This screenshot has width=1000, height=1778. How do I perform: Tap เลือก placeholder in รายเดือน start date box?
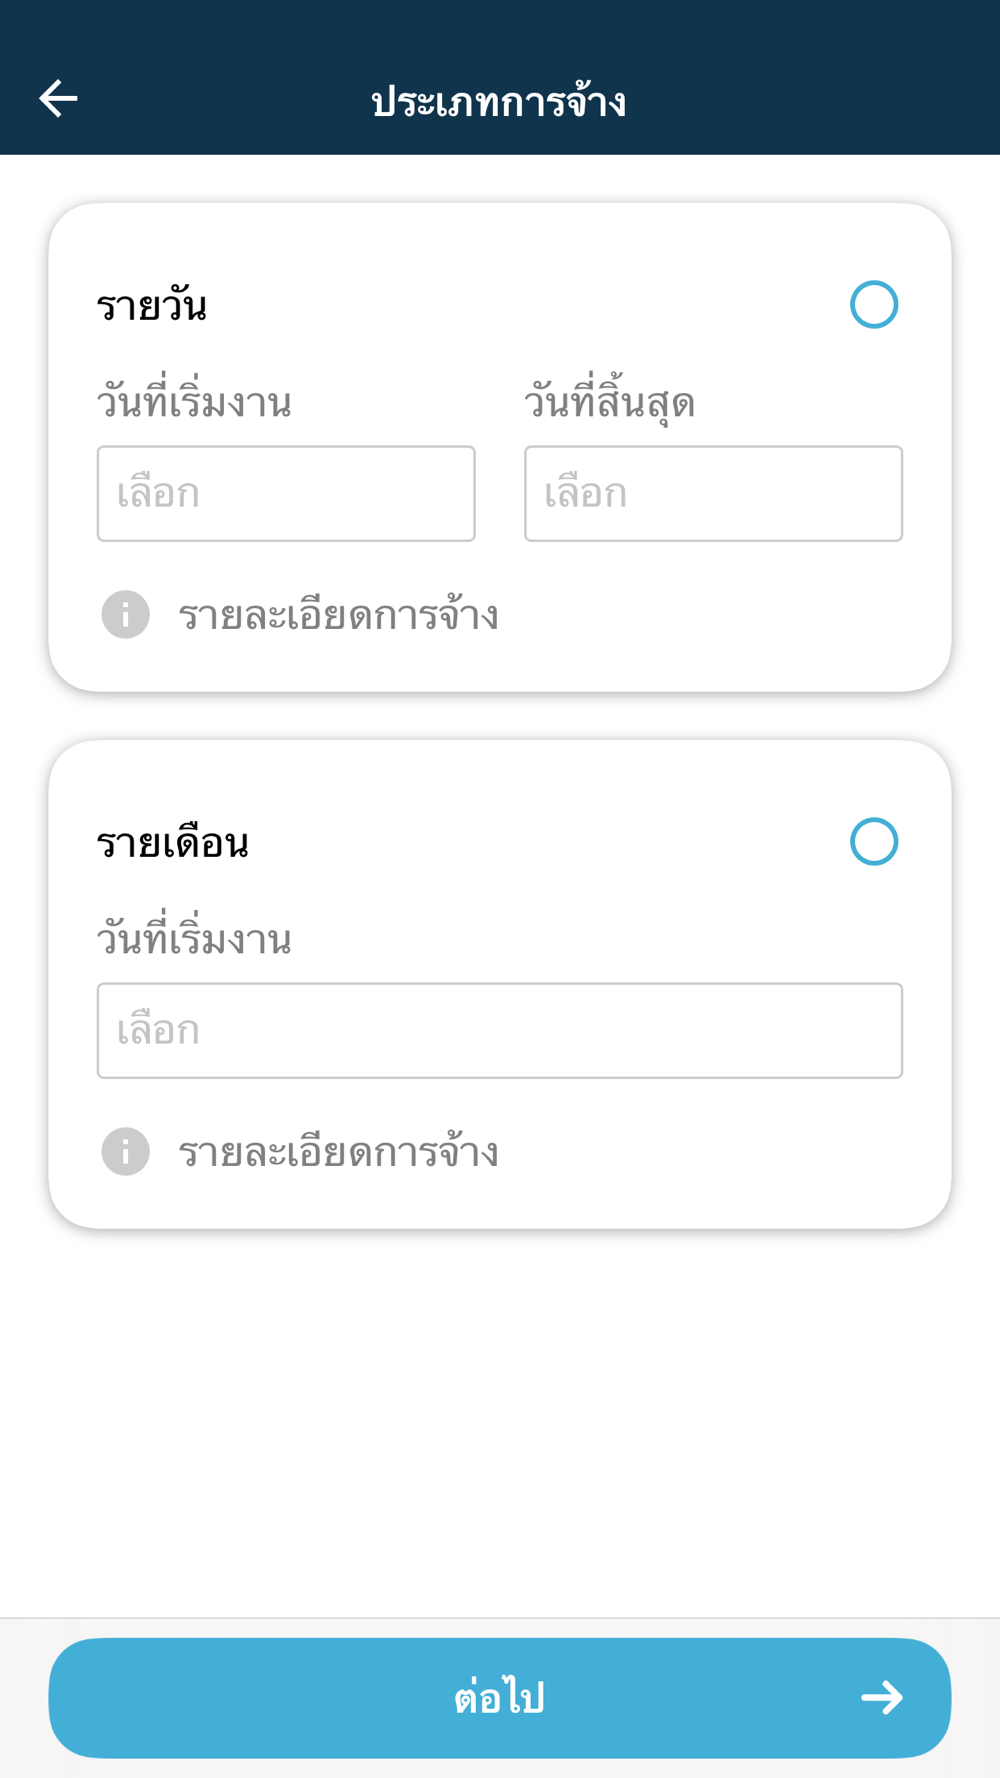(159, 1031)
